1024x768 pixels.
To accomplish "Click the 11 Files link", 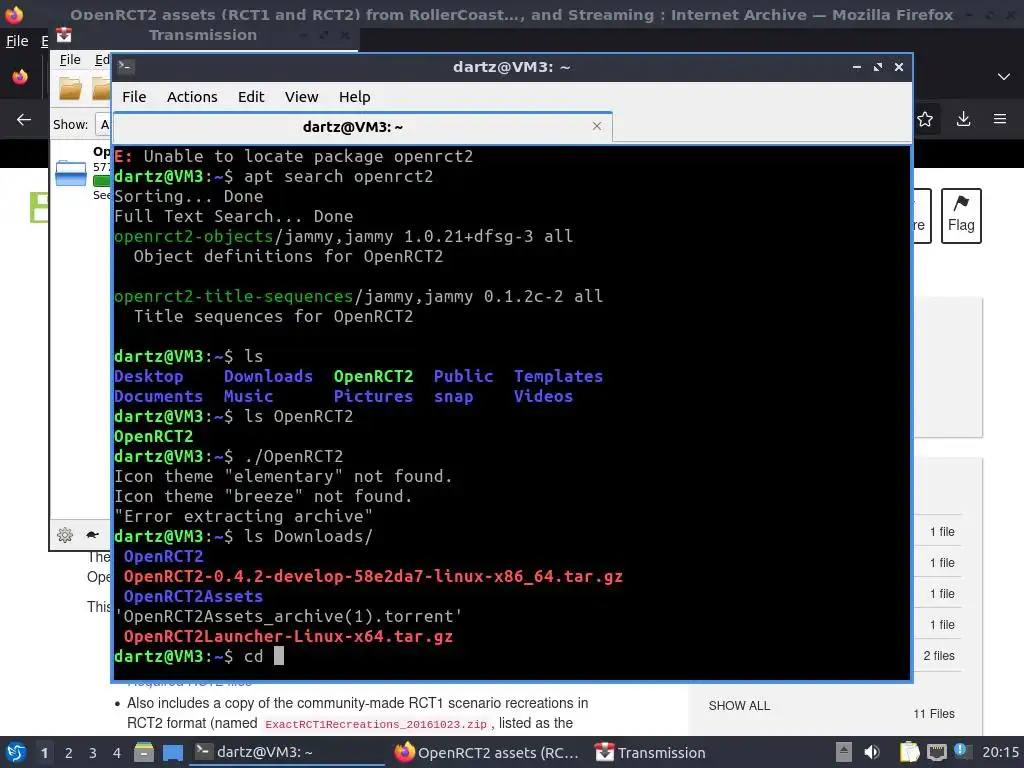I will pos(934,714).
